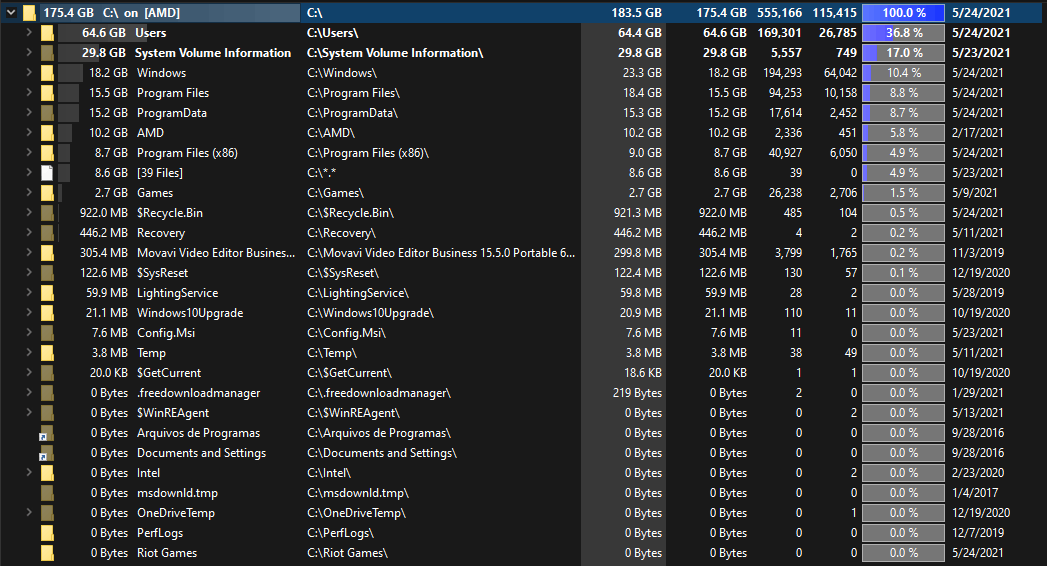Expand the AMD folder node
This screenshot has height=566, width=1047.
pyautogui.click(x=29, y=132)
